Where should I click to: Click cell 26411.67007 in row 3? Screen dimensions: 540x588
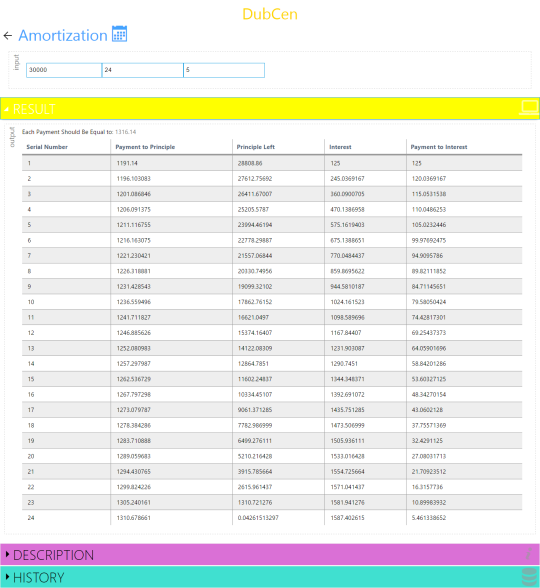click(255, 194)
